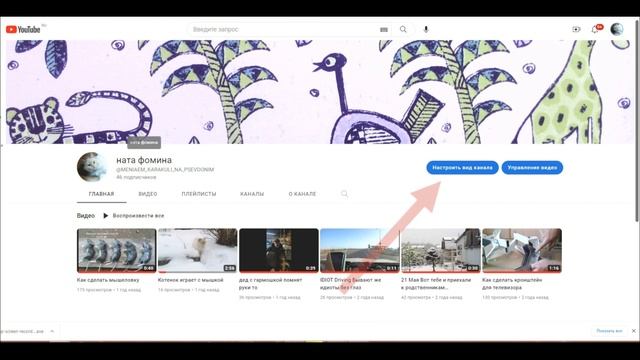Switch to the ГЛАВНАЯ tab
The width and height of the screenshot is (640, 360).
pyautogui.click(x=101, y=194)
